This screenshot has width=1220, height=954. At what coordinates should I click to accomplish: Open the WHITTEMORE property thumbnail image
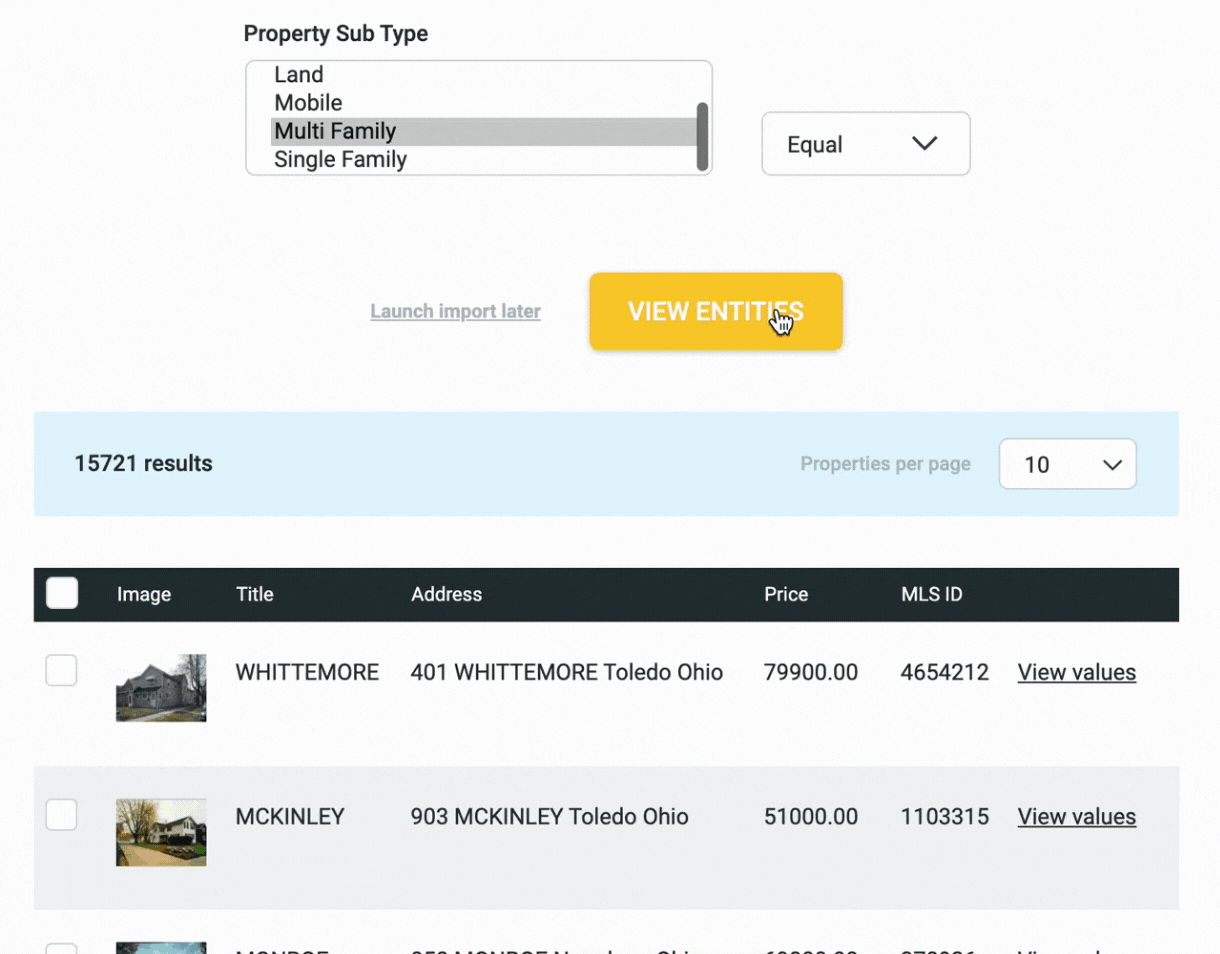coord(161,688)
